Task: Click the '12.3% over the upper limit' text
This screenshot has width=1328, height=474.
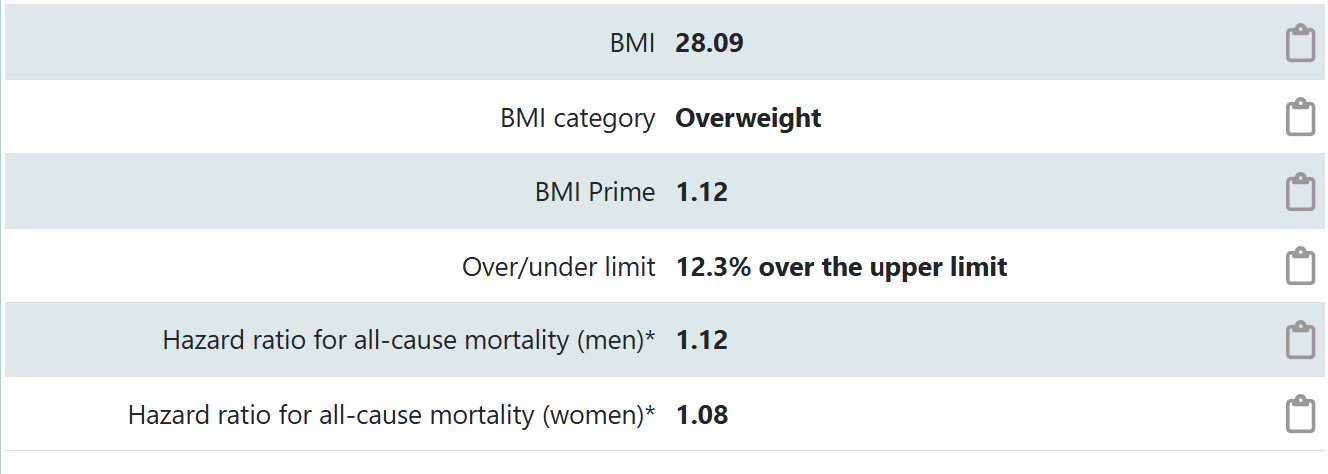Action: (842, 267)
